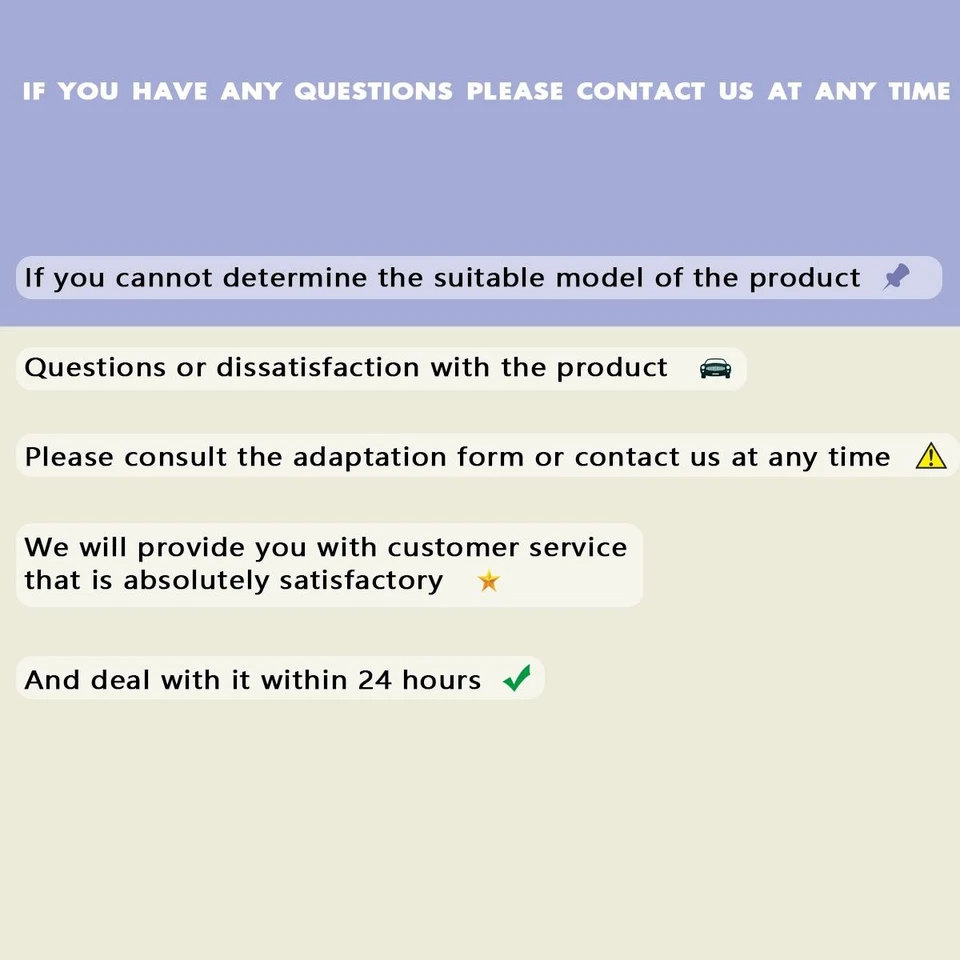Select the 'cannot determine the suitable model' bubble
This screenshot has height=960, width=960.
(479, 277)
